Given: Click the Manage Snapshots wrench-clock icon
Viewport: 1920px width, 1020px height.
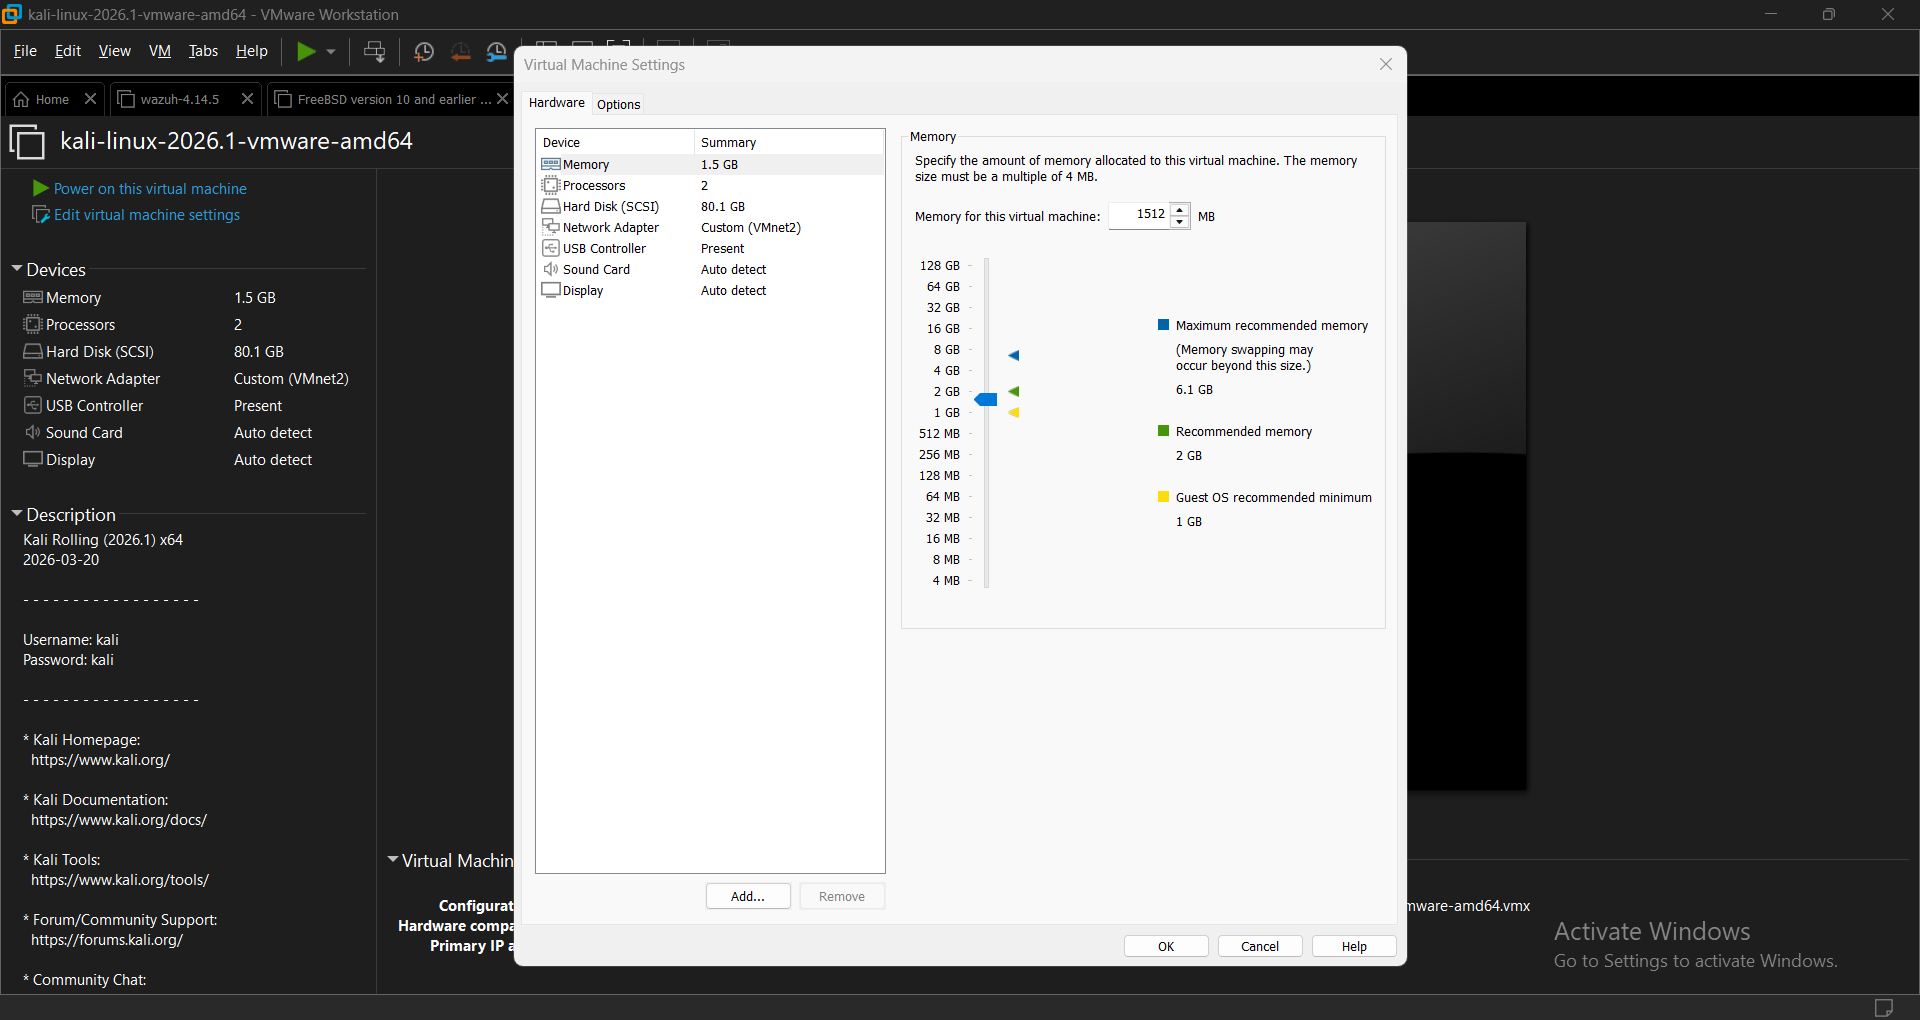Looking at the screenshot, I should [497, 51].
